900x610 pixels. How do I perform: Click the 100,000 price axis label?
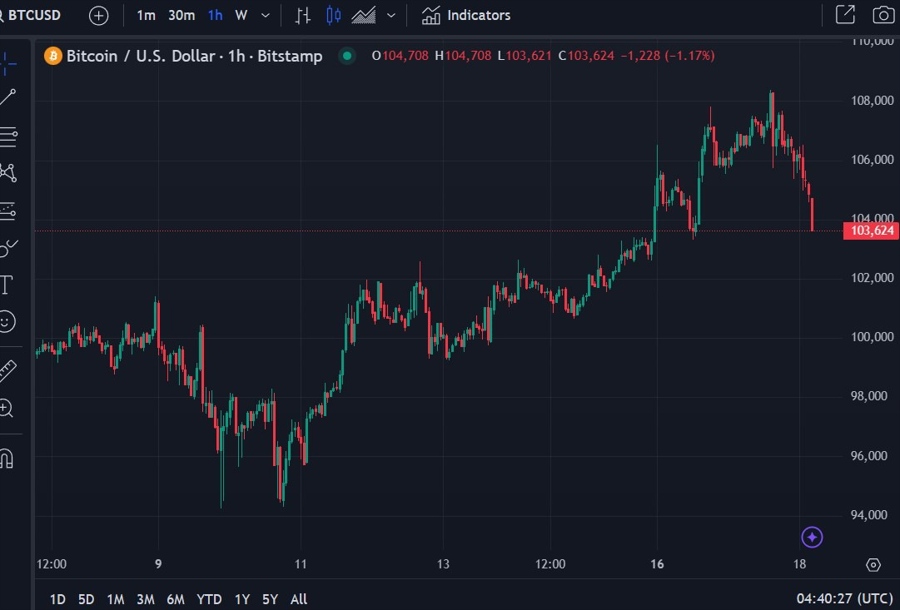(872, 337)
